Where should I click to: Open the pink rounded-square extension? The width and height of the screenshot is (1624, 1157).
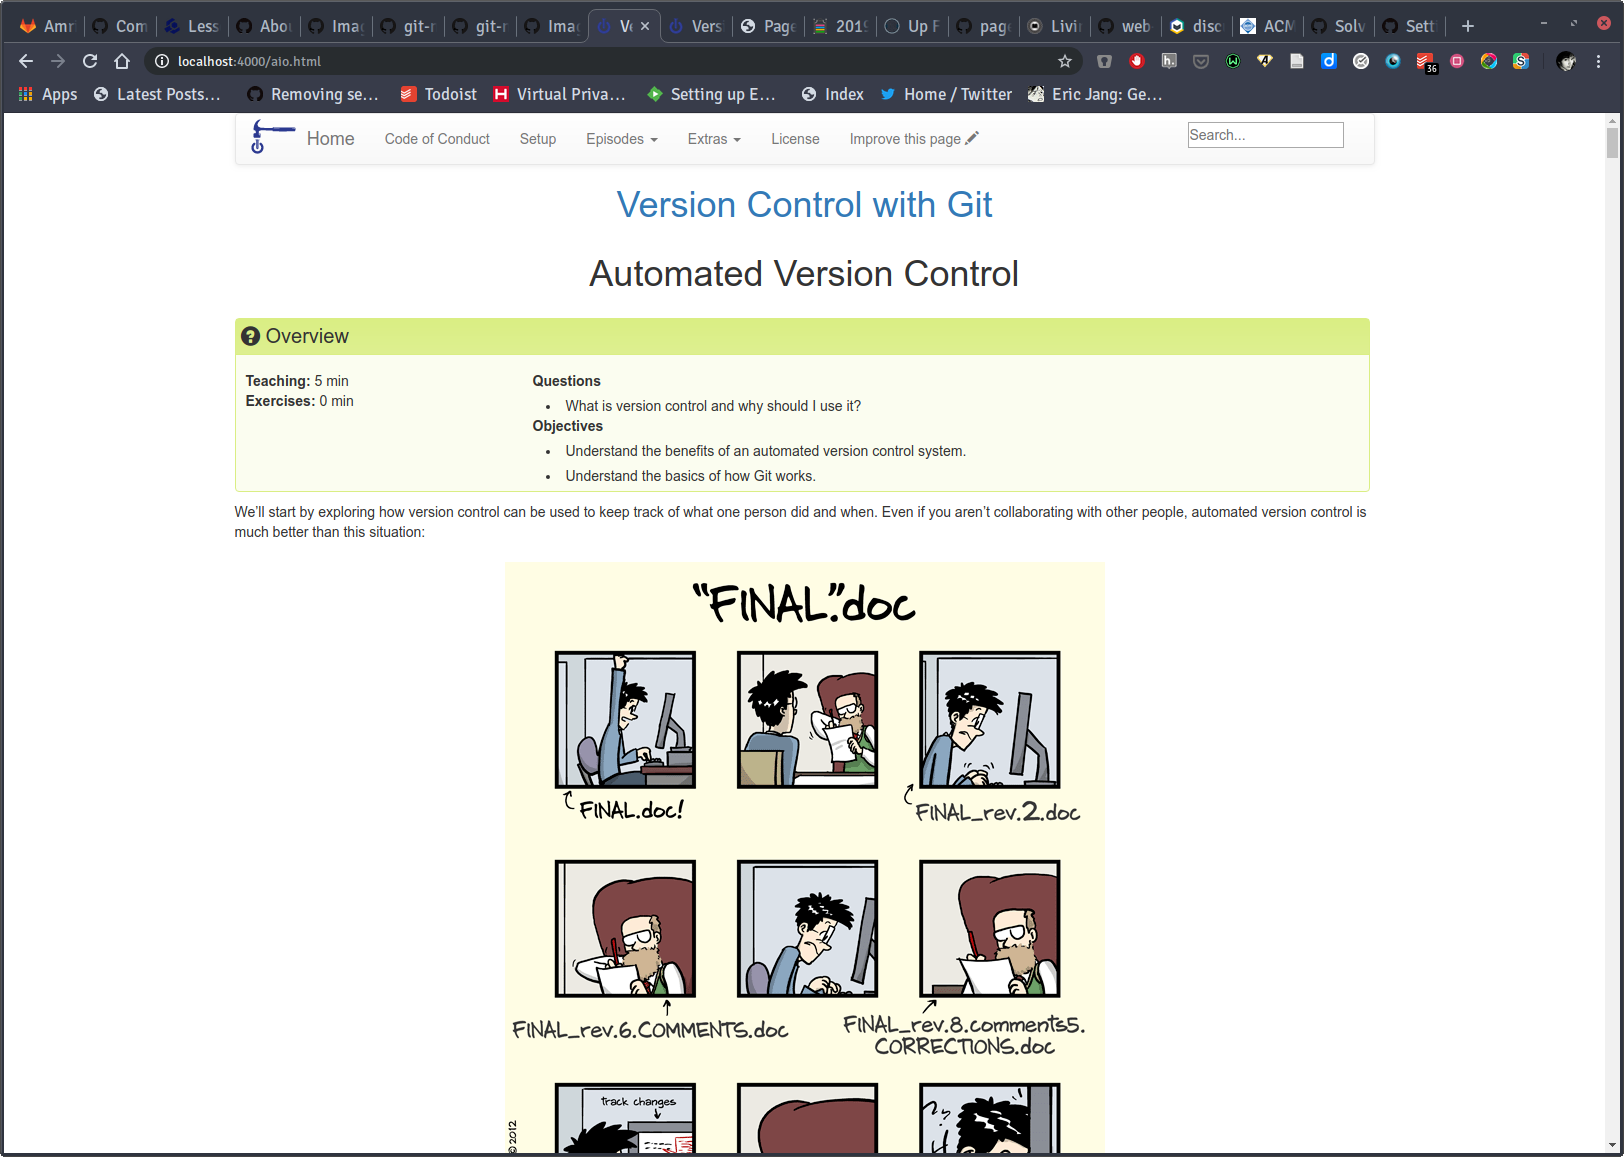click(1457, 61)
